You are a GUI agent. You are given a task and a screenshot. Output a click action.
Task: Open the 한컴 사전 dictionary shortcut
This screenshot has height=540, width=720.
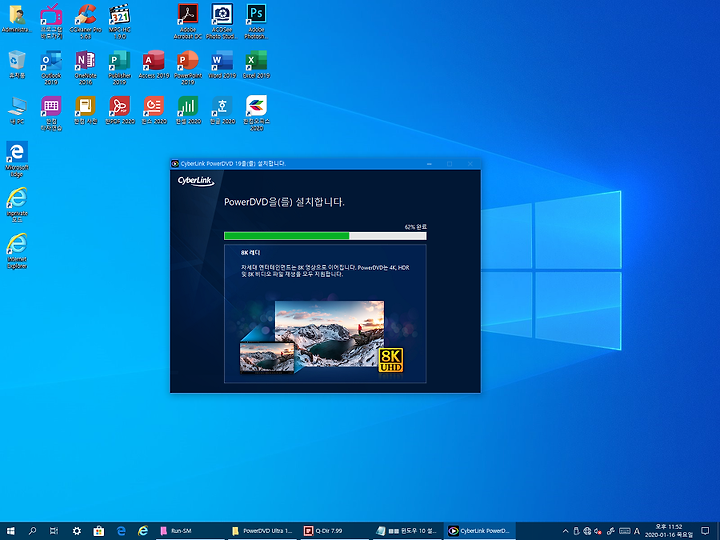(x=85, y=111)
